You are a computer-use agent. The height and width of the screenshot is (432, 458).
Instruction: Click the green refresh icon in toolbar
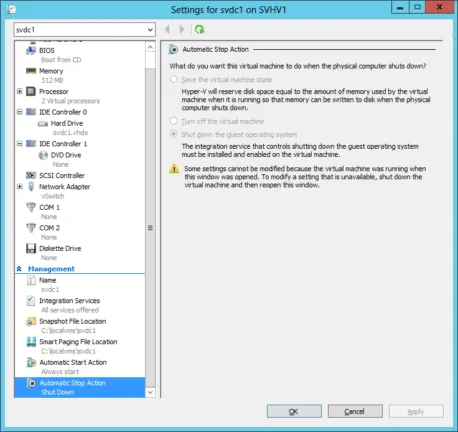pyautogui.click(x=199, y=30)
